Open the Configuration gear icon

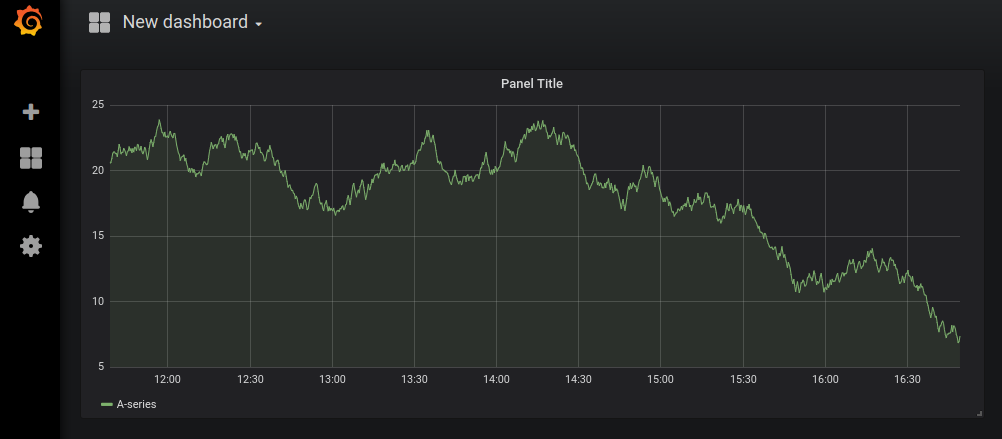coord(31,245)
